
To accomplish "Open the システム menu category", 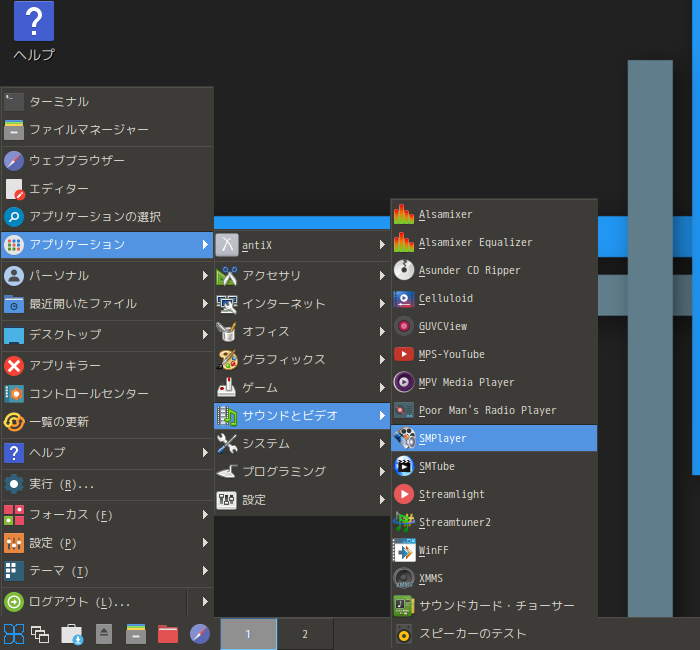I will 302,444.
